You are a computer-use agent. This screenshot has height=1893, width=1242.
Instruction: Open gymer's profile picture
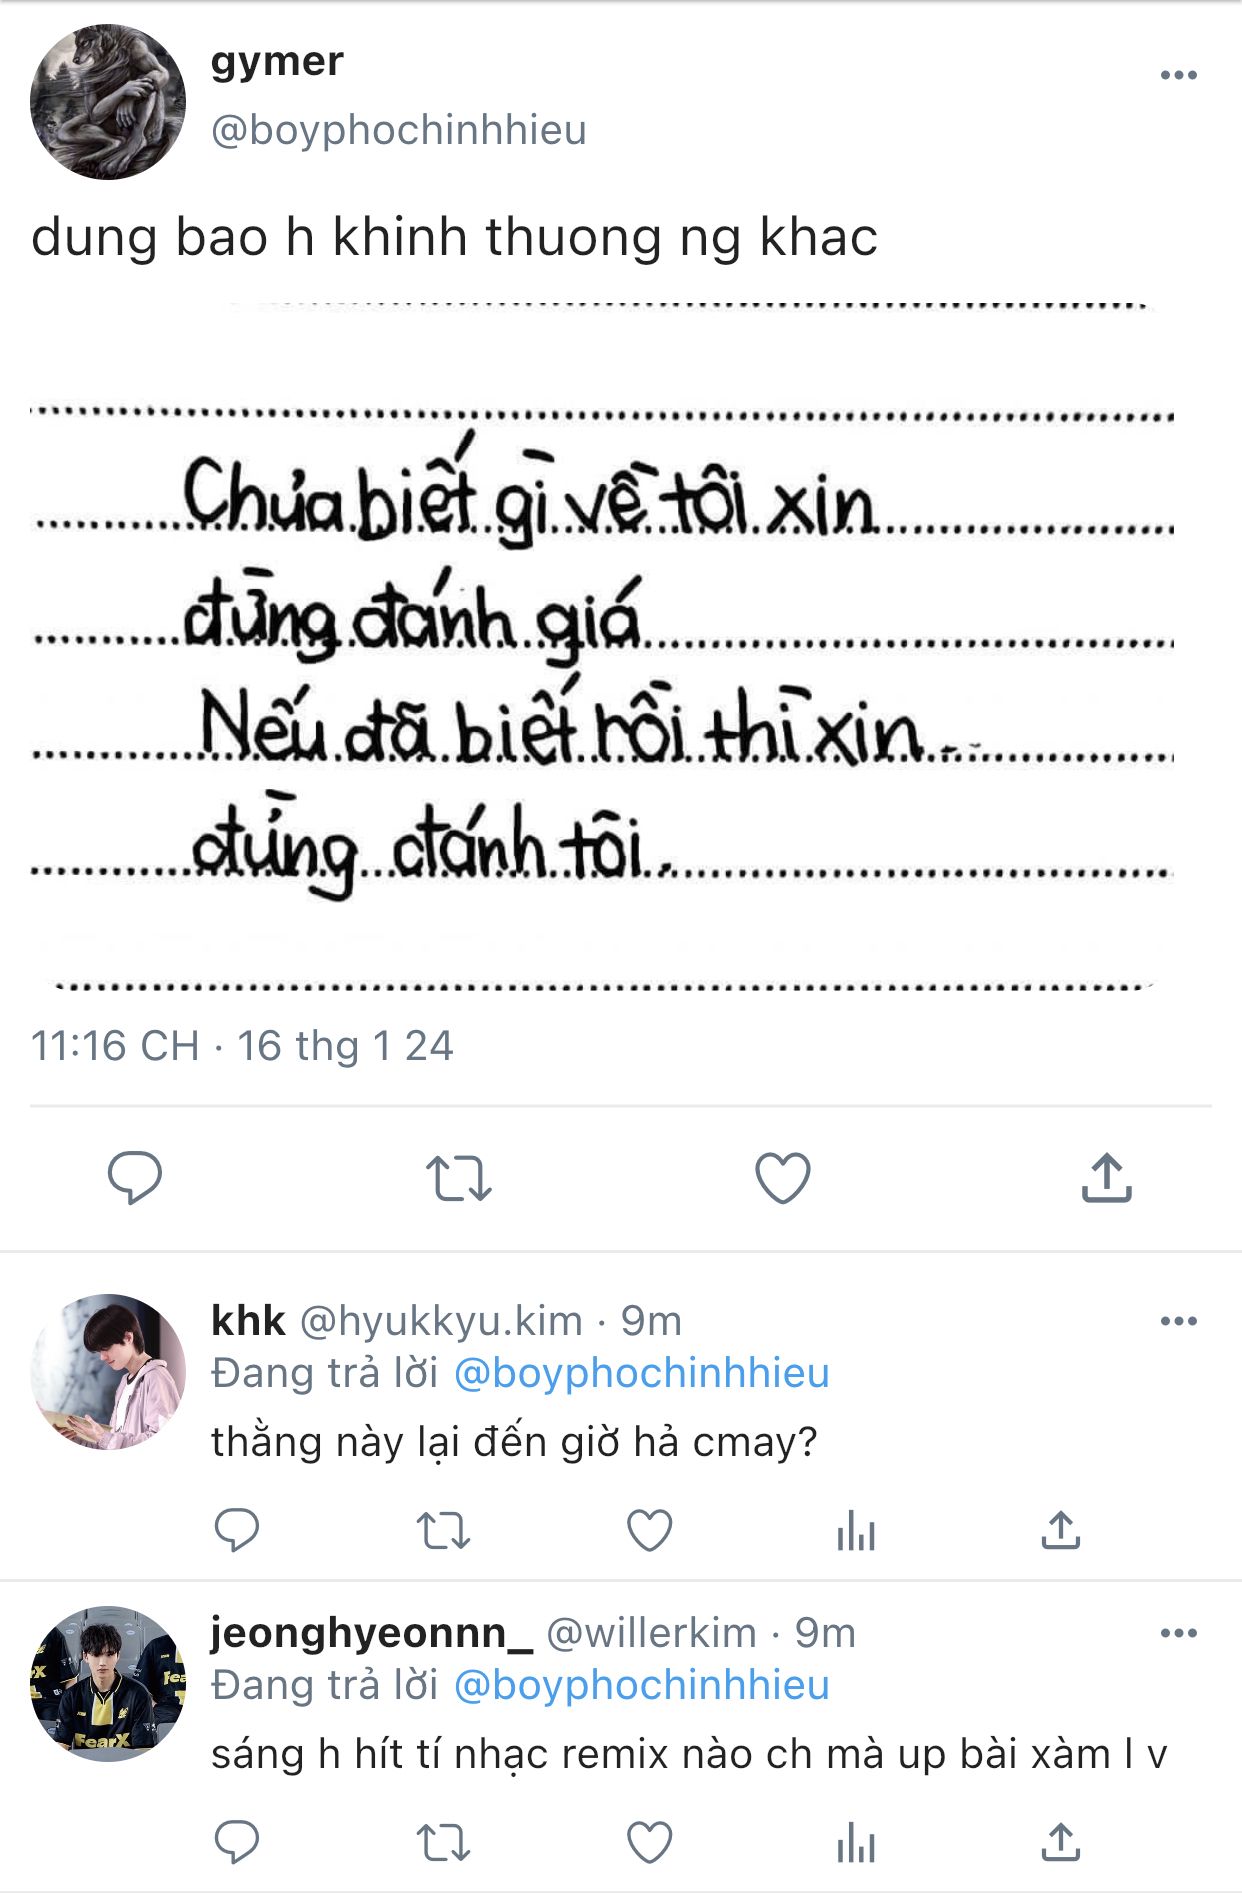tap(108, 102)
